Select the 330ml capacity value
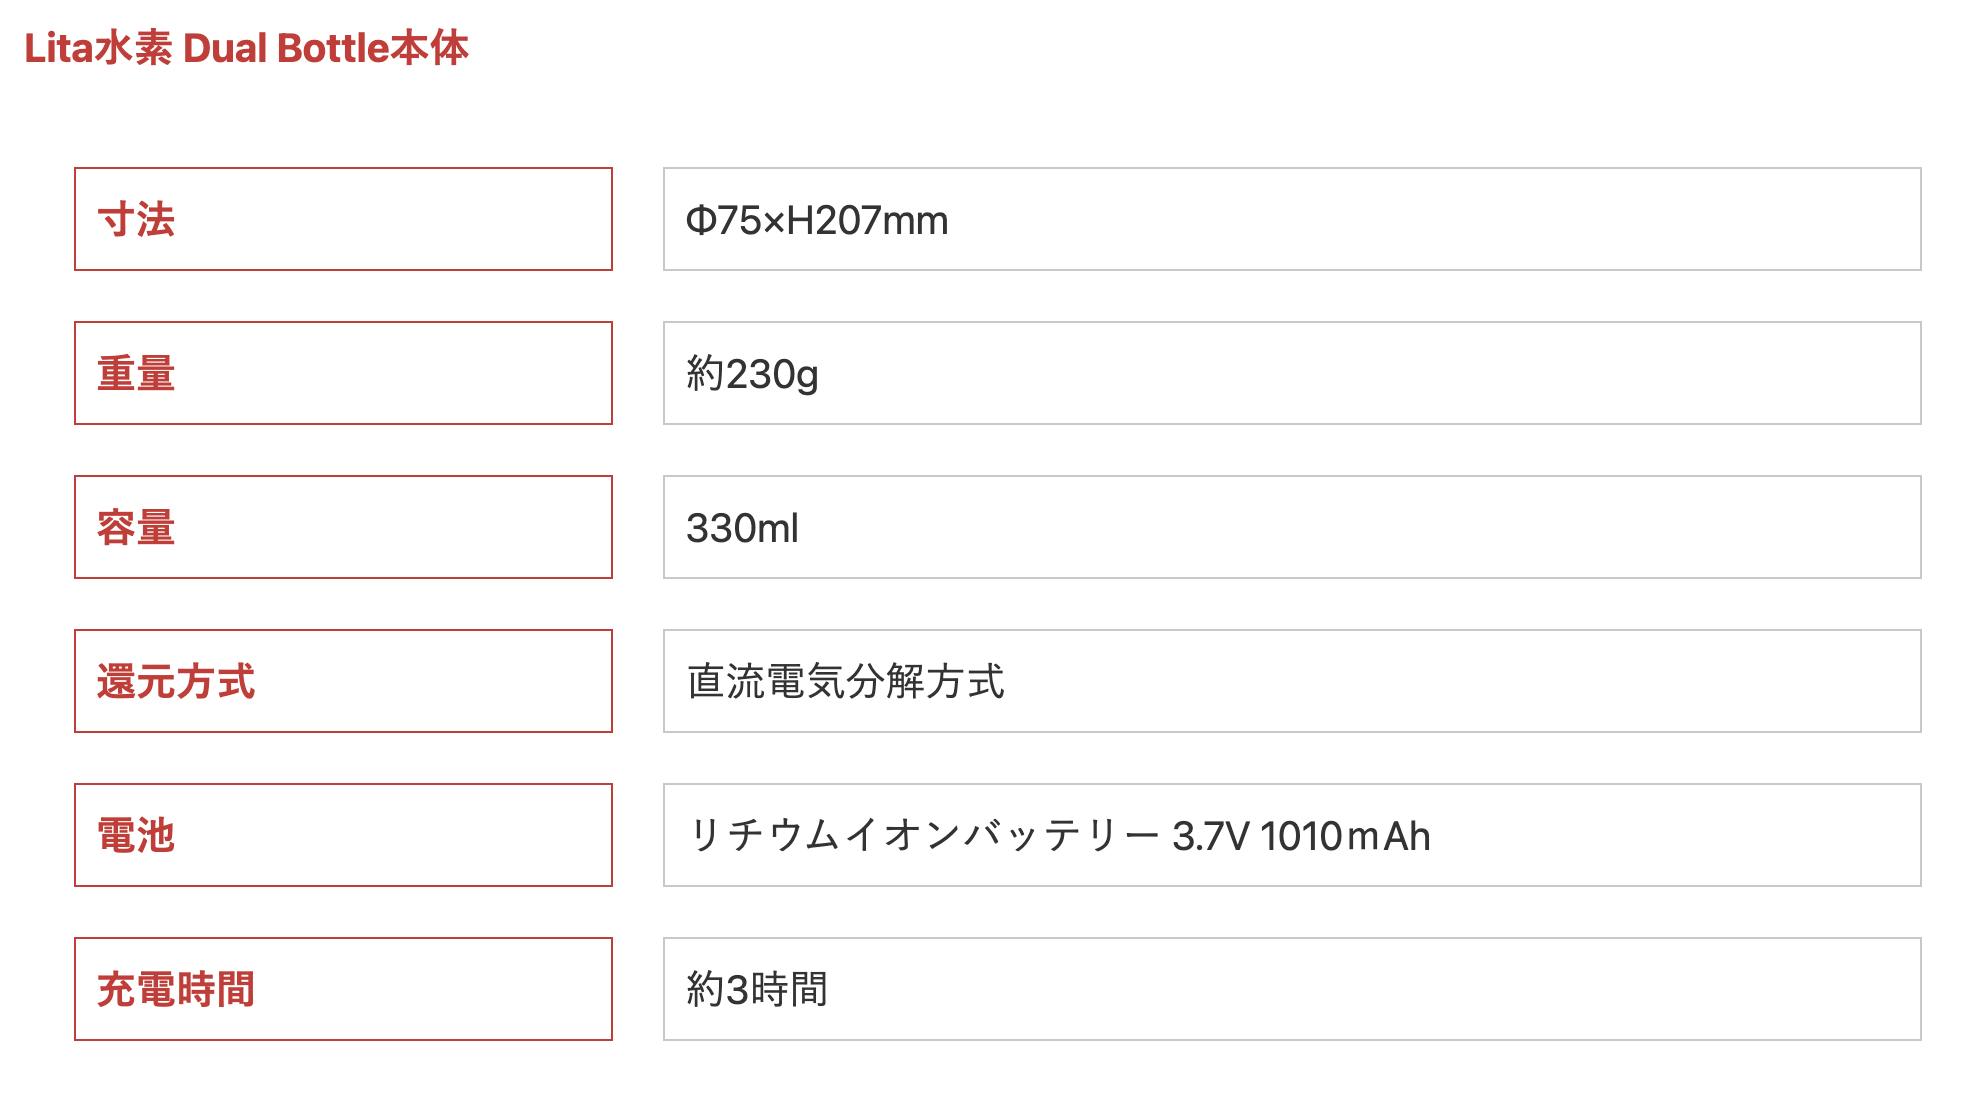This screenshot has height=1108, width=1976. [x=742, y=528]
